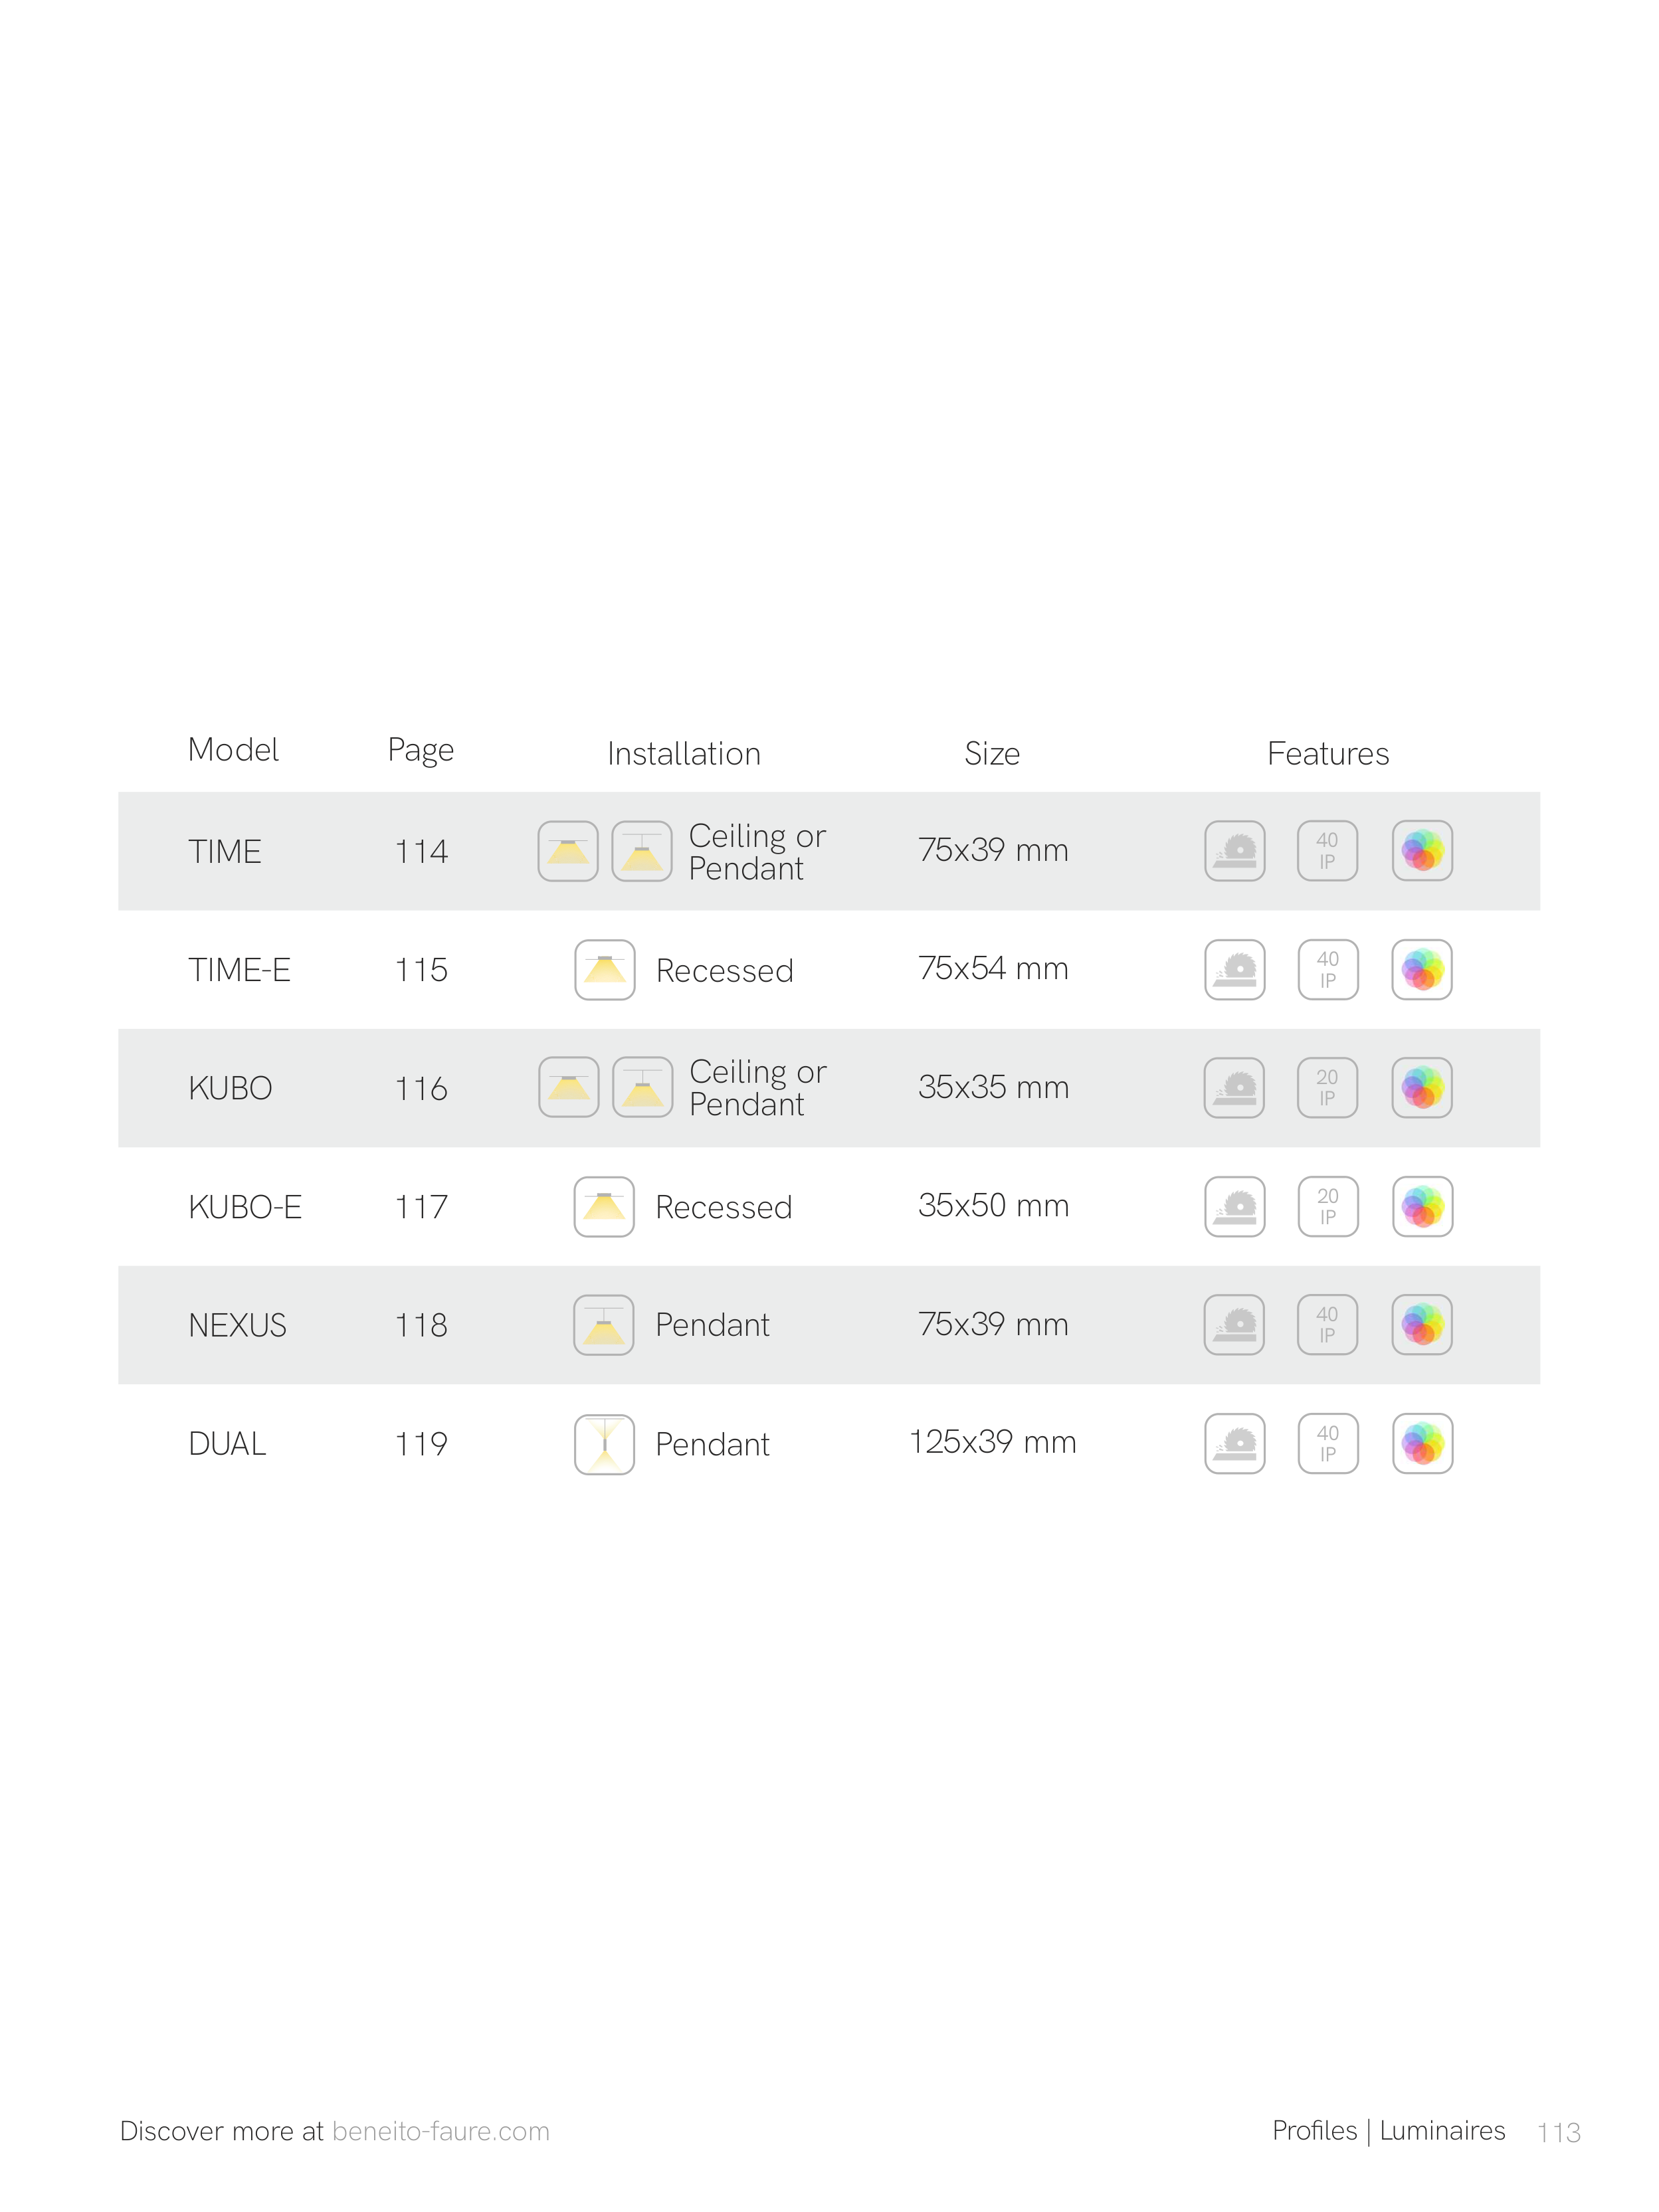Click page number 114 for TIME
1659x2212 pixels.
point(421,851)
